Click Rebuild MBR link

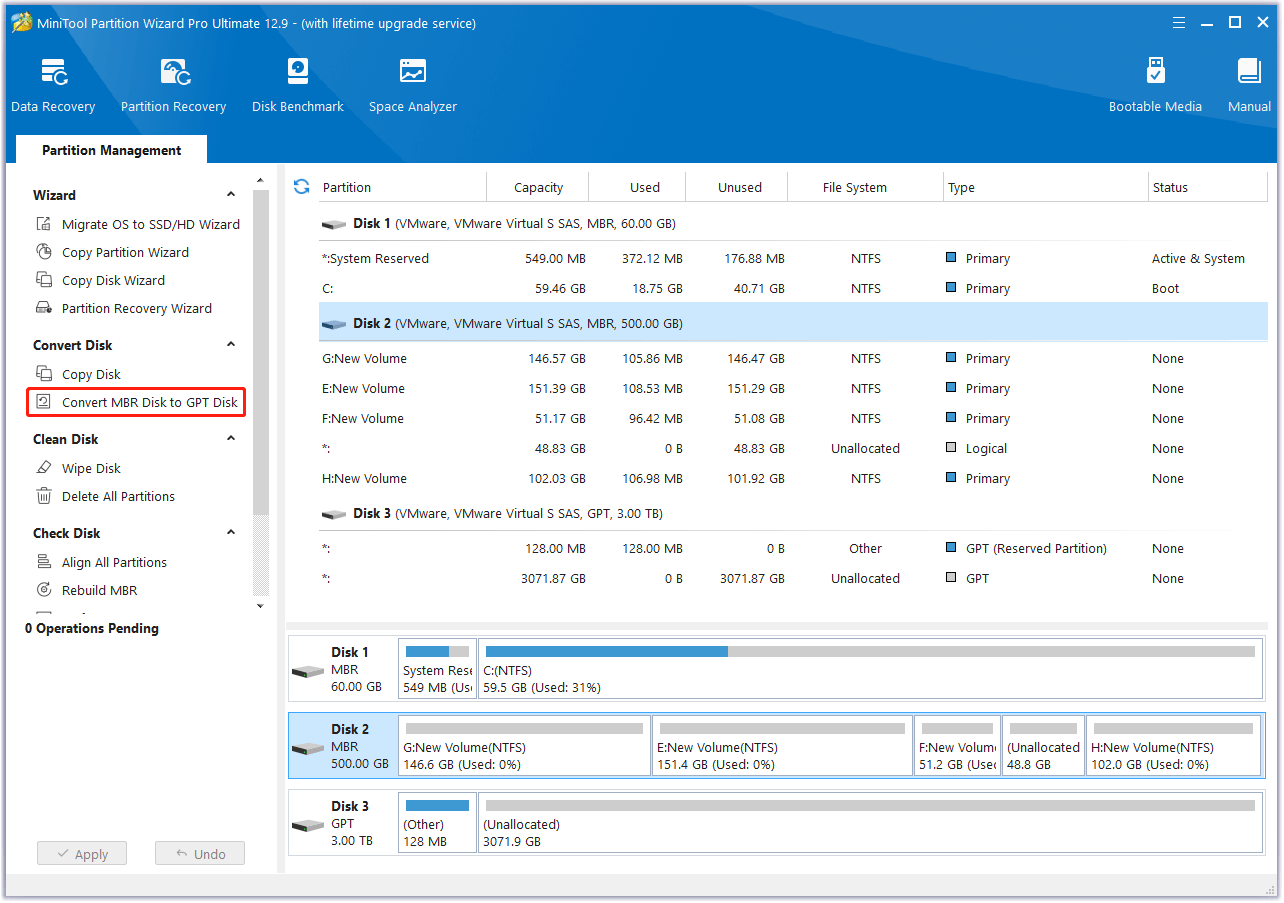100,590
